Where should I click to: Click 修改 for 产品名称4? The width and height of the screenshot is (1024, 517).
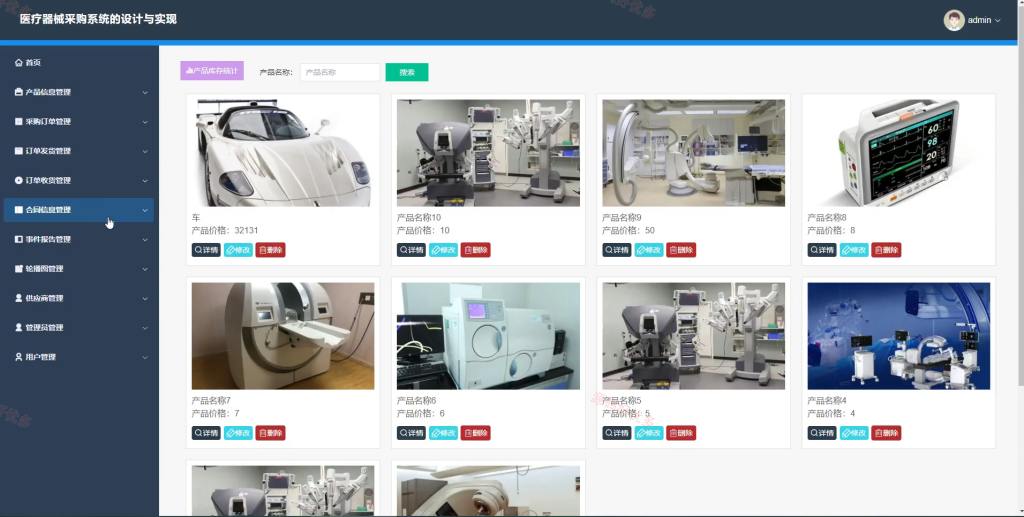[854, 433]
